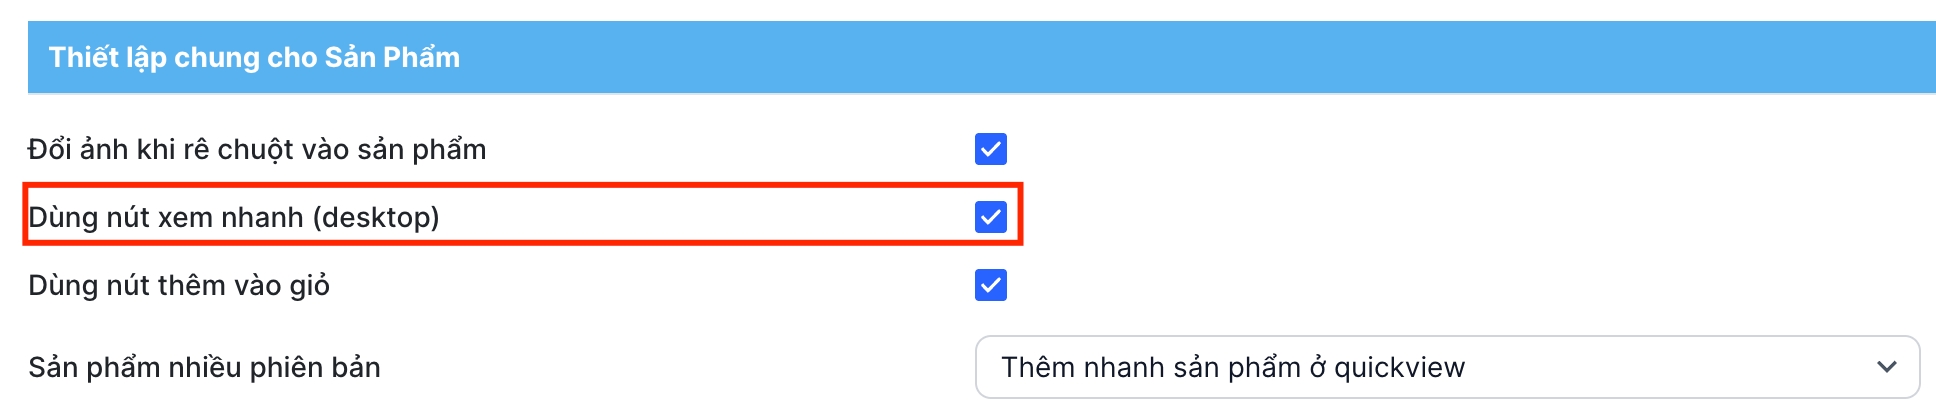The image size is (1936, 416).
Task: Open the 'Sản phẩm nhiều phiên bản' dropdown
Action: [1446, 367]
